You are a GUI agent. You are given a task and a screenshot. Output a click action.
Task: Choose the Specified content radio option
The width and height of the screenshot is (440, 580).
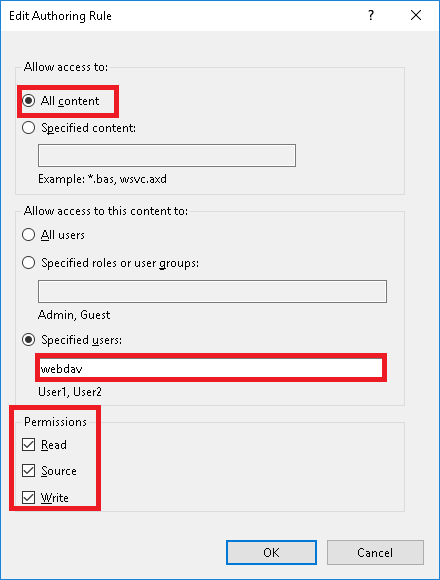coord(28,128)
